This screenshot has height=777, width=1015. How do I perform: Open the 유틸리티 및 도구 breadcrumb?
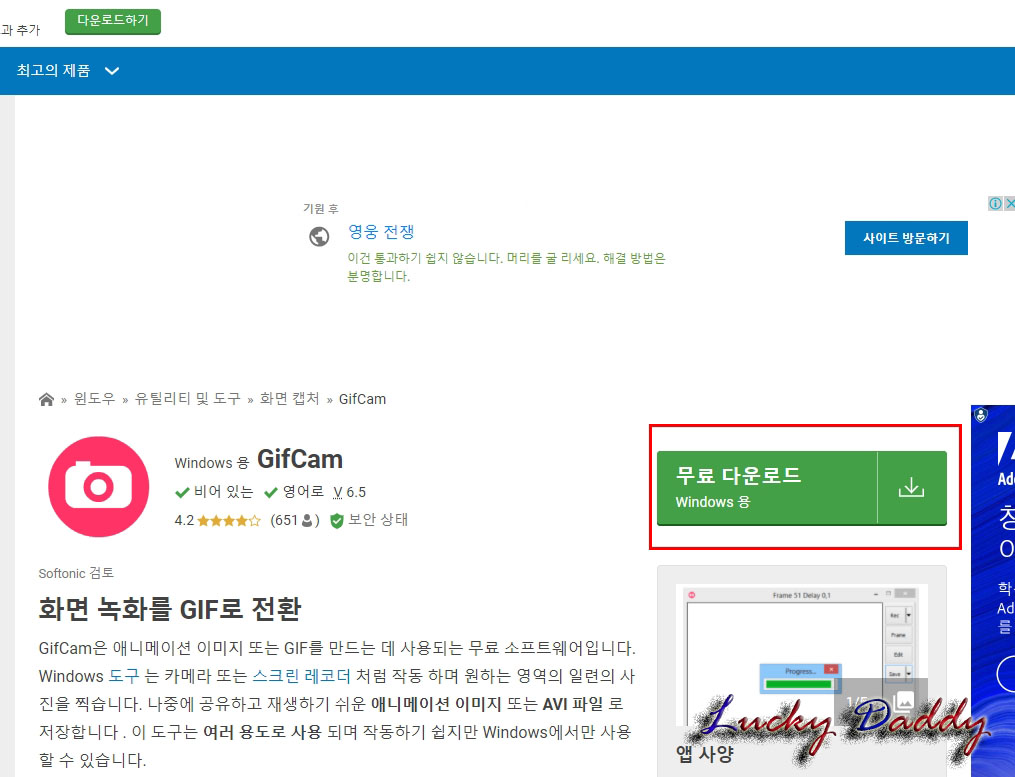[x=187, y=399]
